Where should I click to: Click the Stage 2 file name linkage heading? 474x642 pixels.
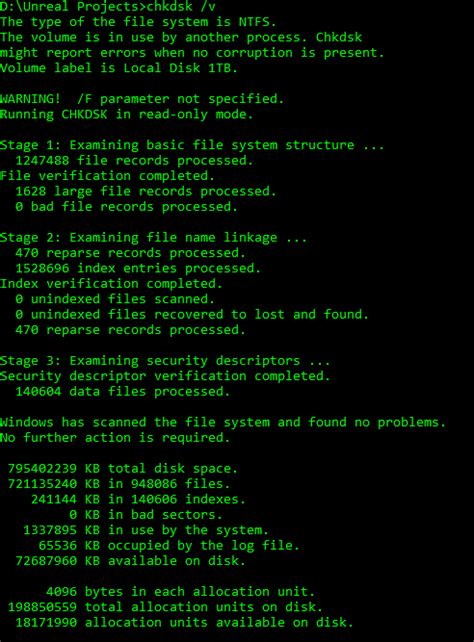153,237
